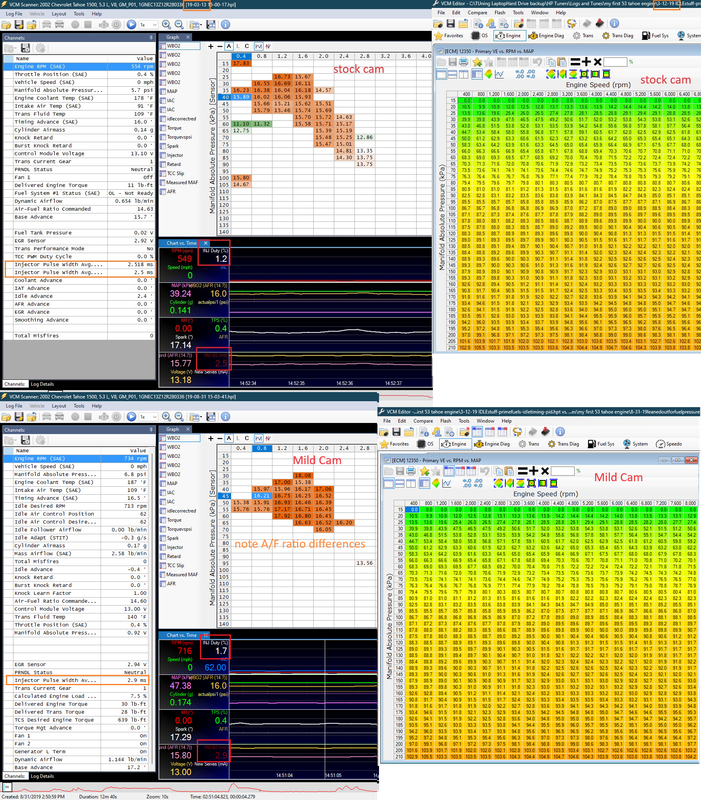Zoom out icon in top VCM Scanner toolbar
This screenshot has height=800, width=701.
179,24
